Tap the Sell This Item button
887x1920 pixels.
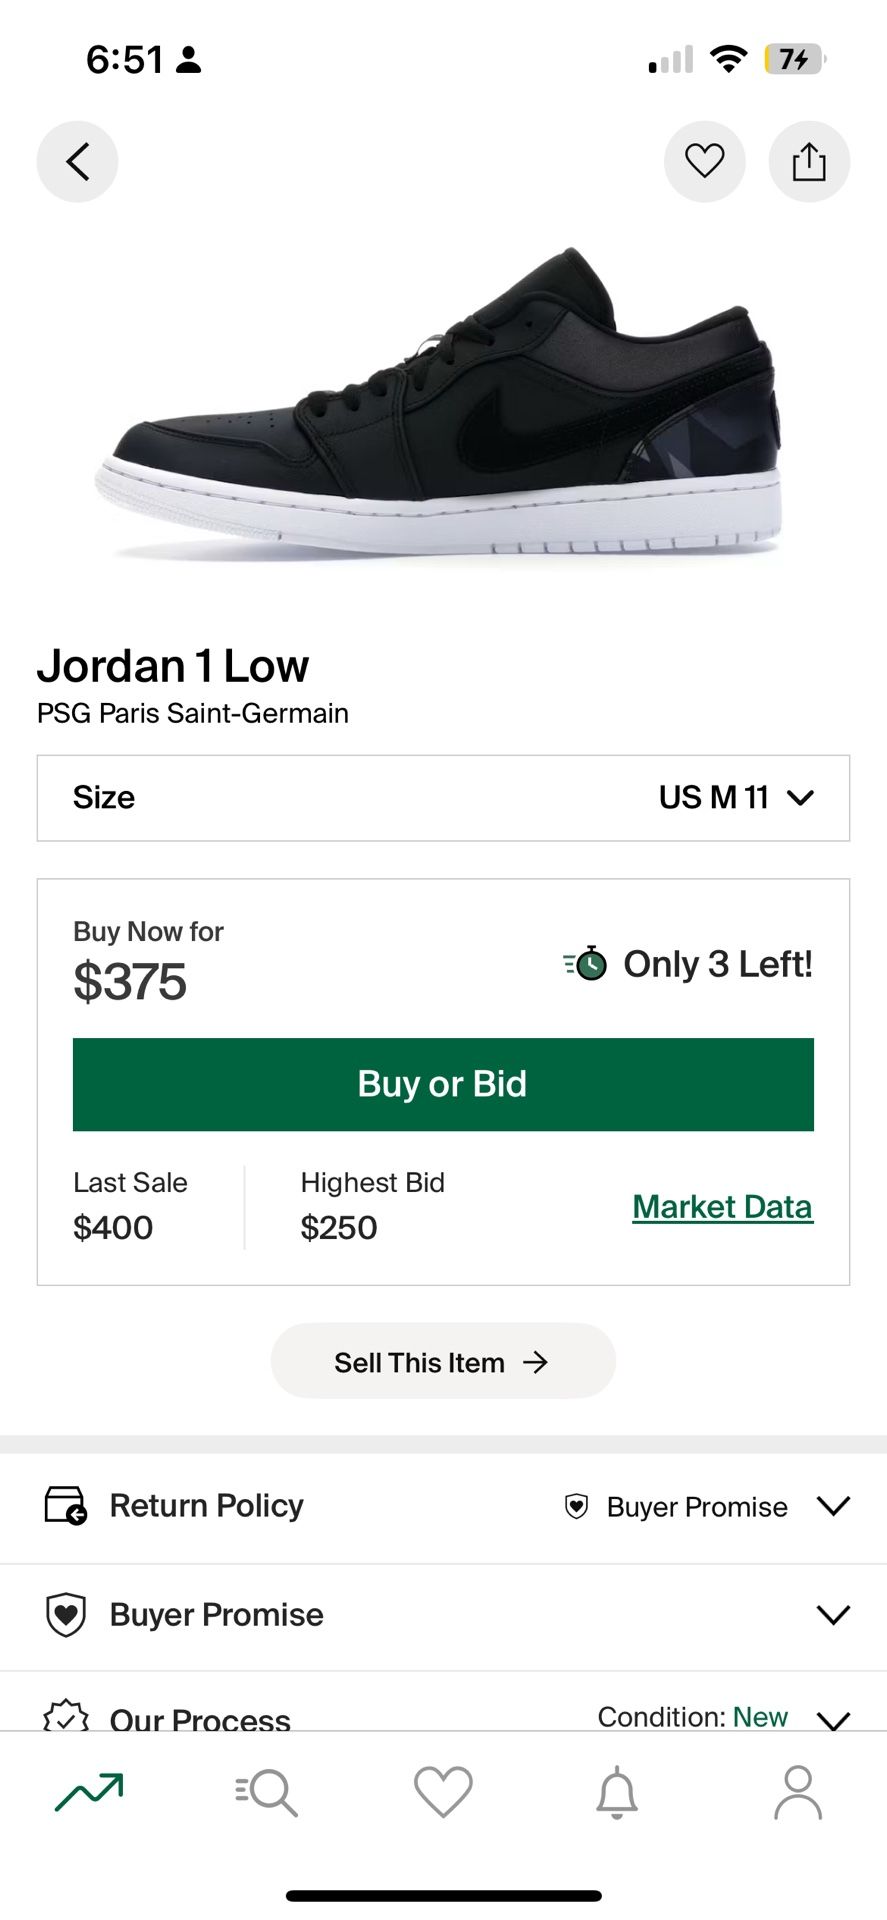[x=443, y=1362]
